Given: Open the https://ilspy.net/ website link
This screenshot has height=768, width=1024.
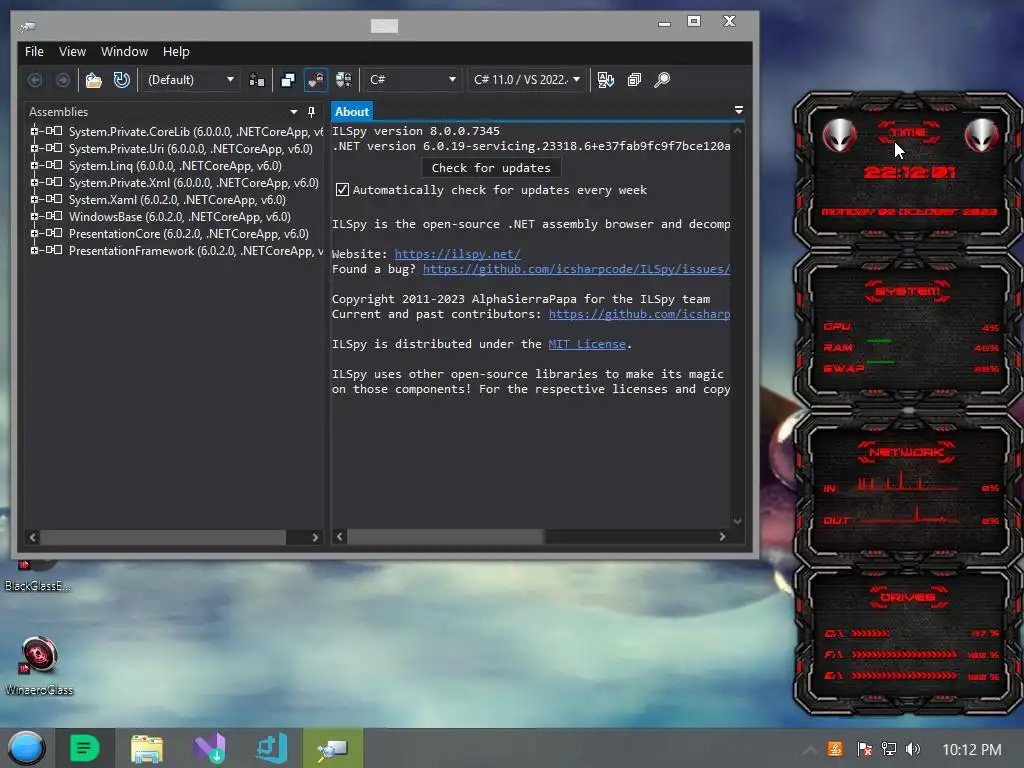Looking at the screenshot, I should tap(457, 254).
